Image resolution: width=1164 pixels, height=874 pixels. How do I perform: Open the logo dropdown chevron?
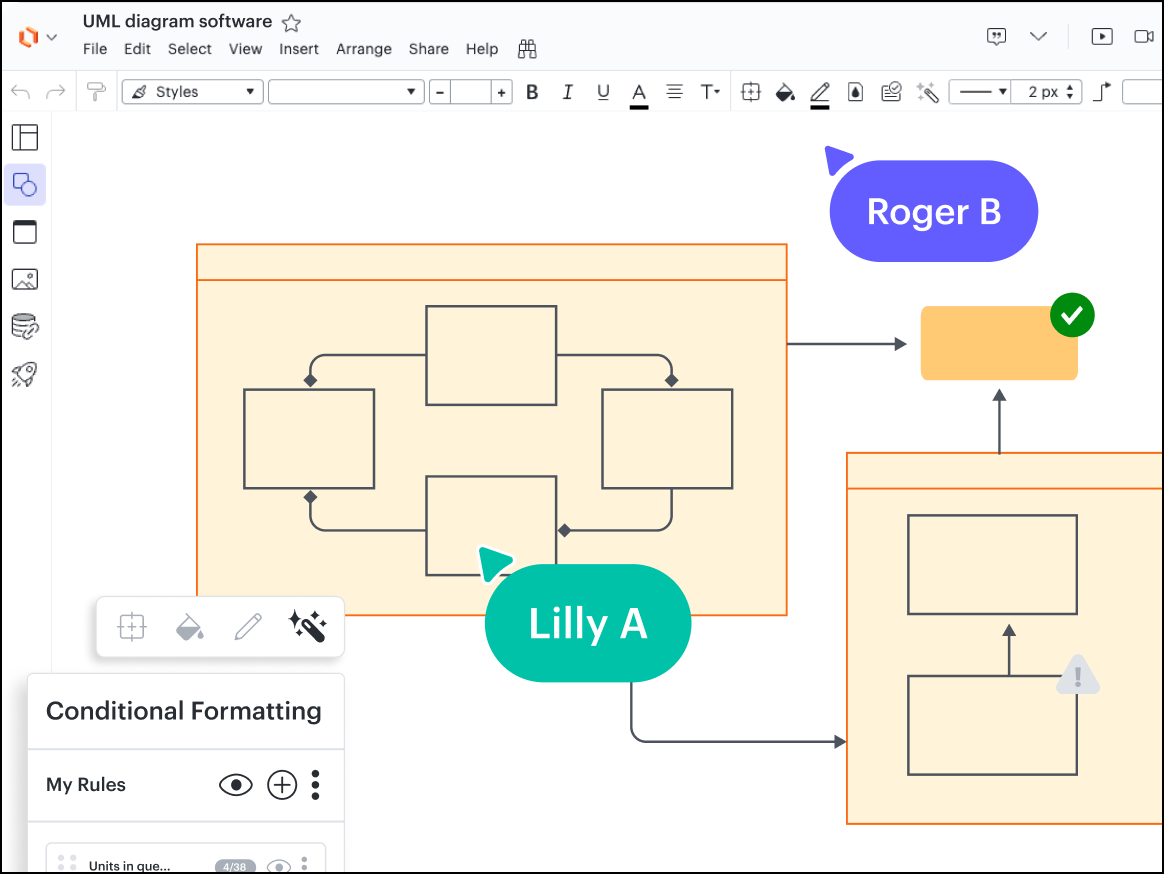point(52,36)
